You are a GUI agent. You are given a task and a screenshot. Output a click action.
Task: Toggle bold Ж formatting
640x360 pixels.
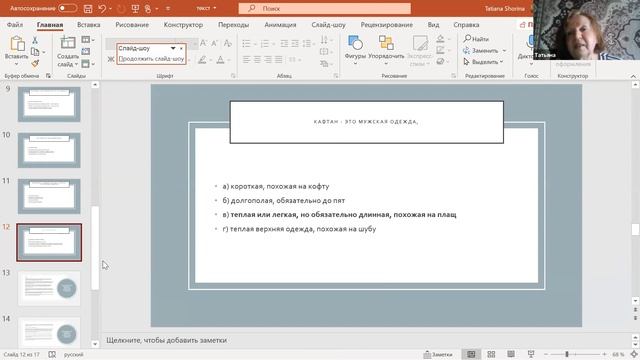(111, 60)
